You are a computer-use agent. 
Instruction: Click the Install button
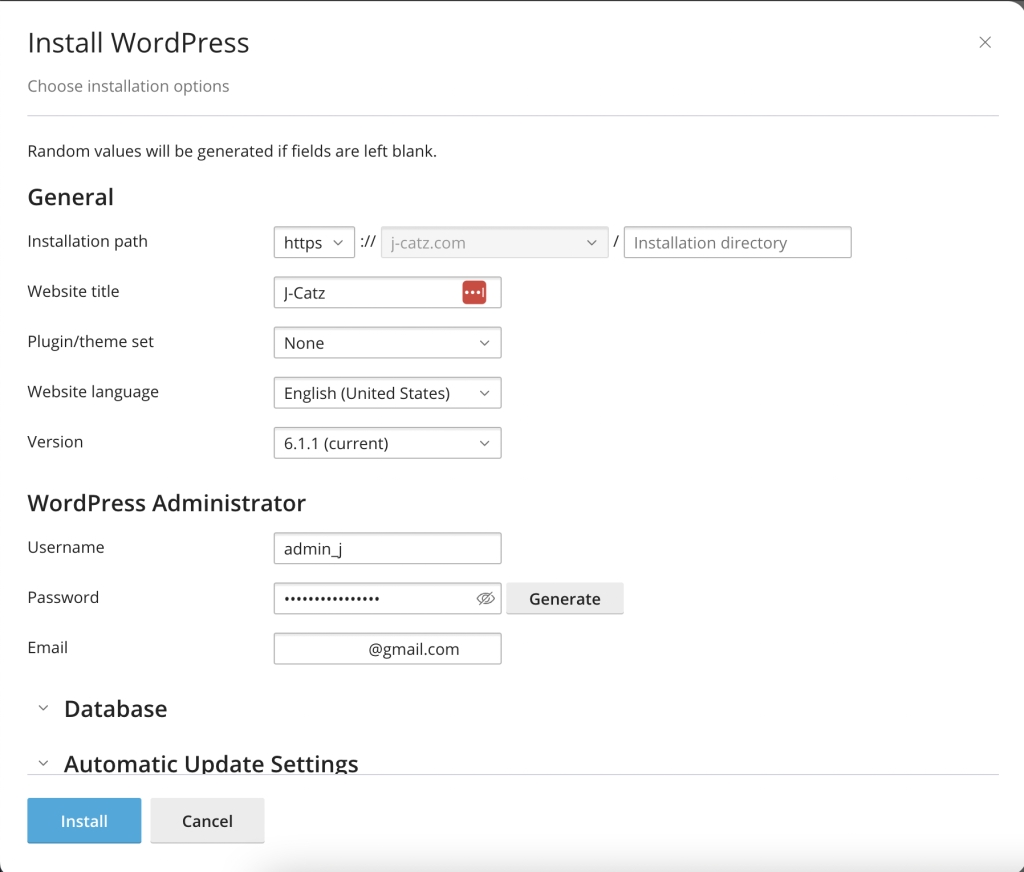(84, 820)
